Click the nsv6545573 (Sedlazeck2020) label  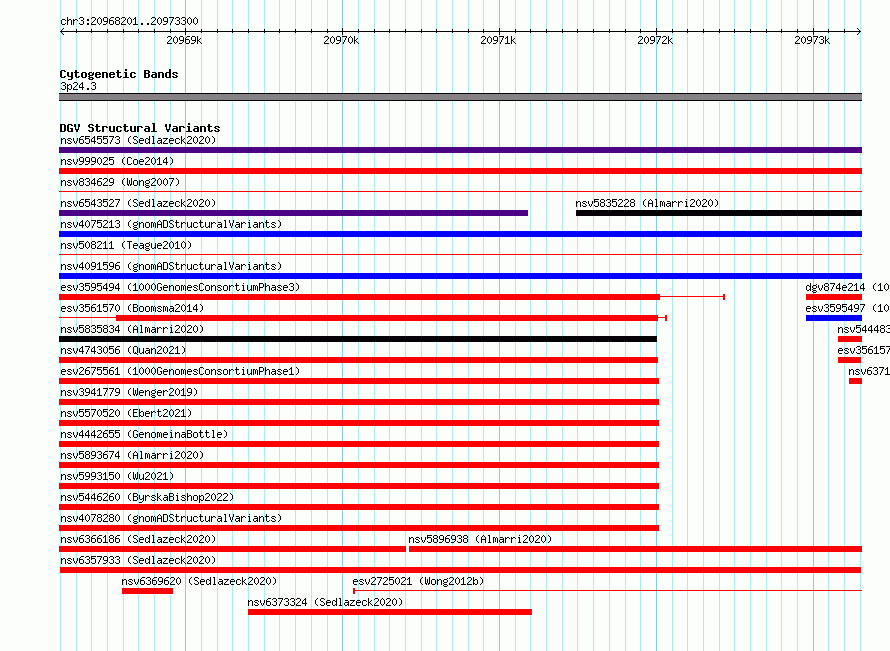pyautogui.click(x=138, y=140)
